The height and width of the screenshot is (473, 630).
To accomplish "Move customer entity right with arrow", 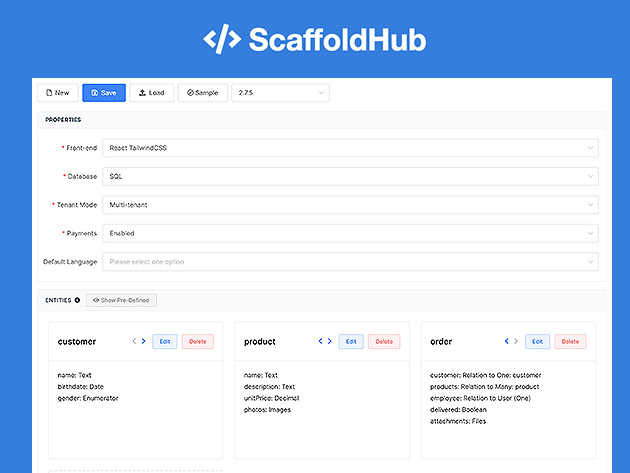I will click(143, 341).
